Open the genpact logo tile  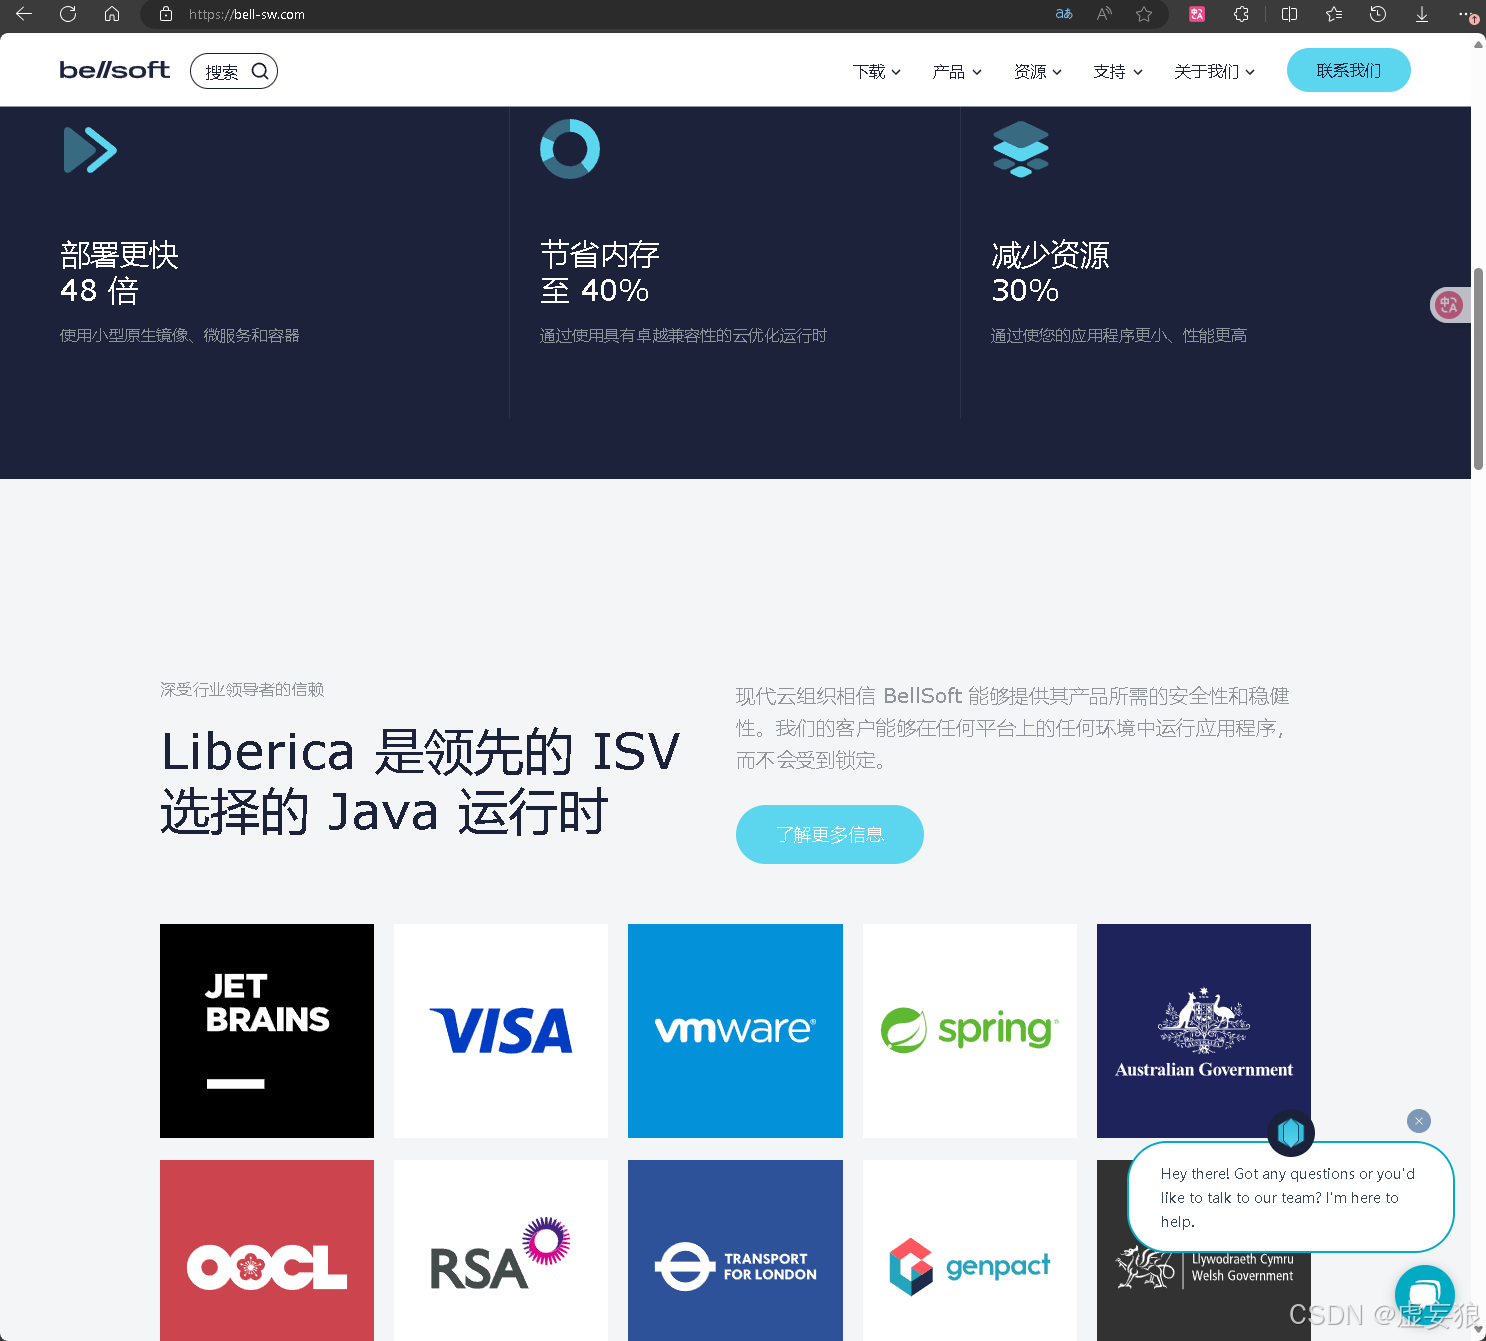click(970, 1250)
